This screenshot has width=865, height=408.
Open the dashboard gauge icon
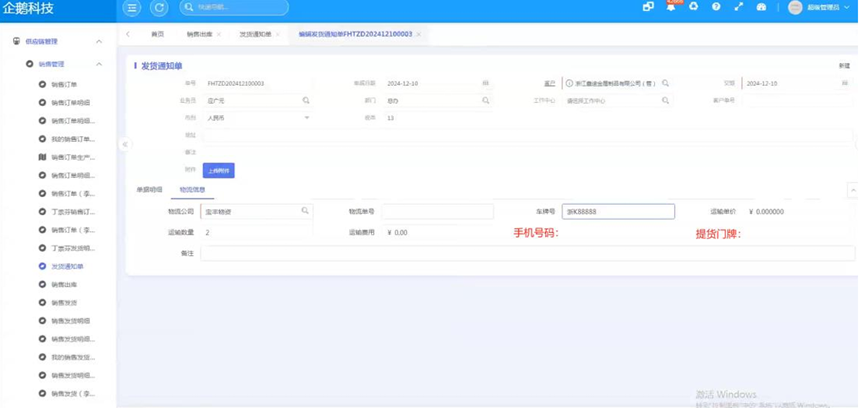point(761,7)
